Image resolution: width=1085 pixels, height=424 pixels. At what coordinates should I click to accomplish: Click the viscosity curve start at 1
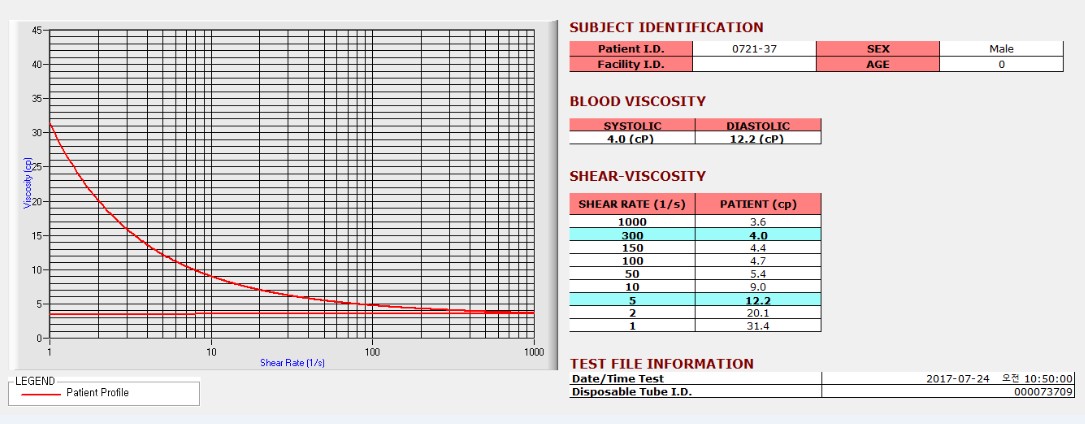click(50, 124)
